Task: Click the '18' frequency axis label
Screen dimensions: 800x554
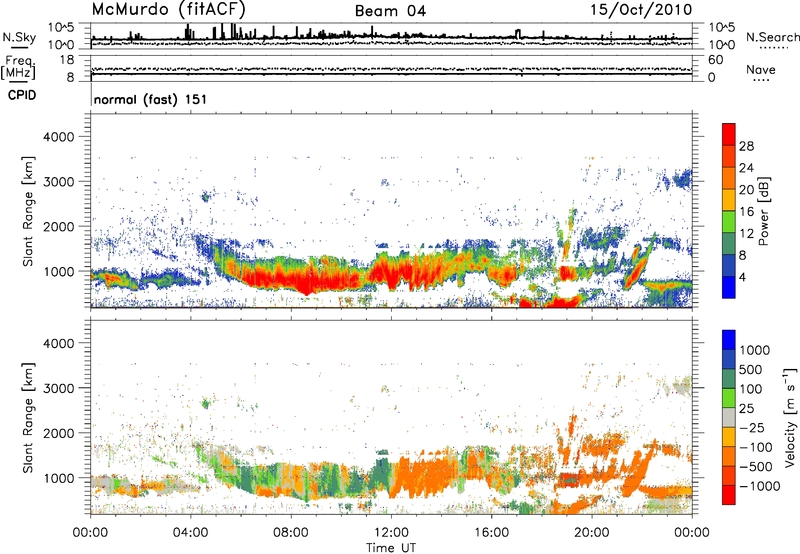Action: pos(67,60)
